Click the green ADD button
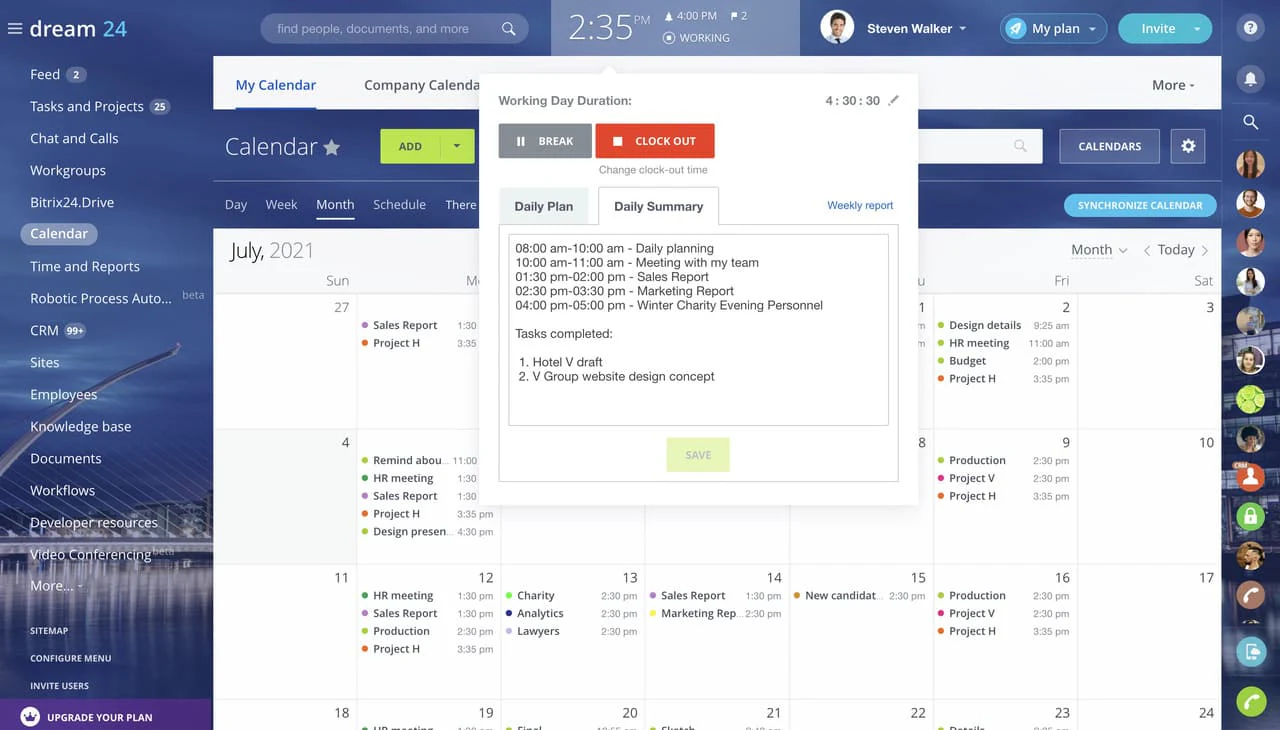The image size is (1280, 730). [x=410, y=146]
